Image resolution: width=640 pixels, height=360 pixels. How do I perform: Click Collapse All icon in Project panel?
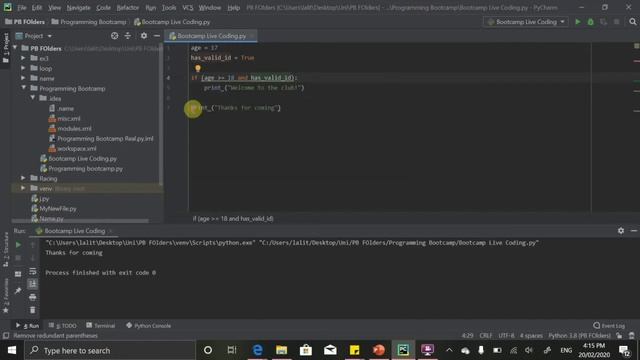(128, 36)
